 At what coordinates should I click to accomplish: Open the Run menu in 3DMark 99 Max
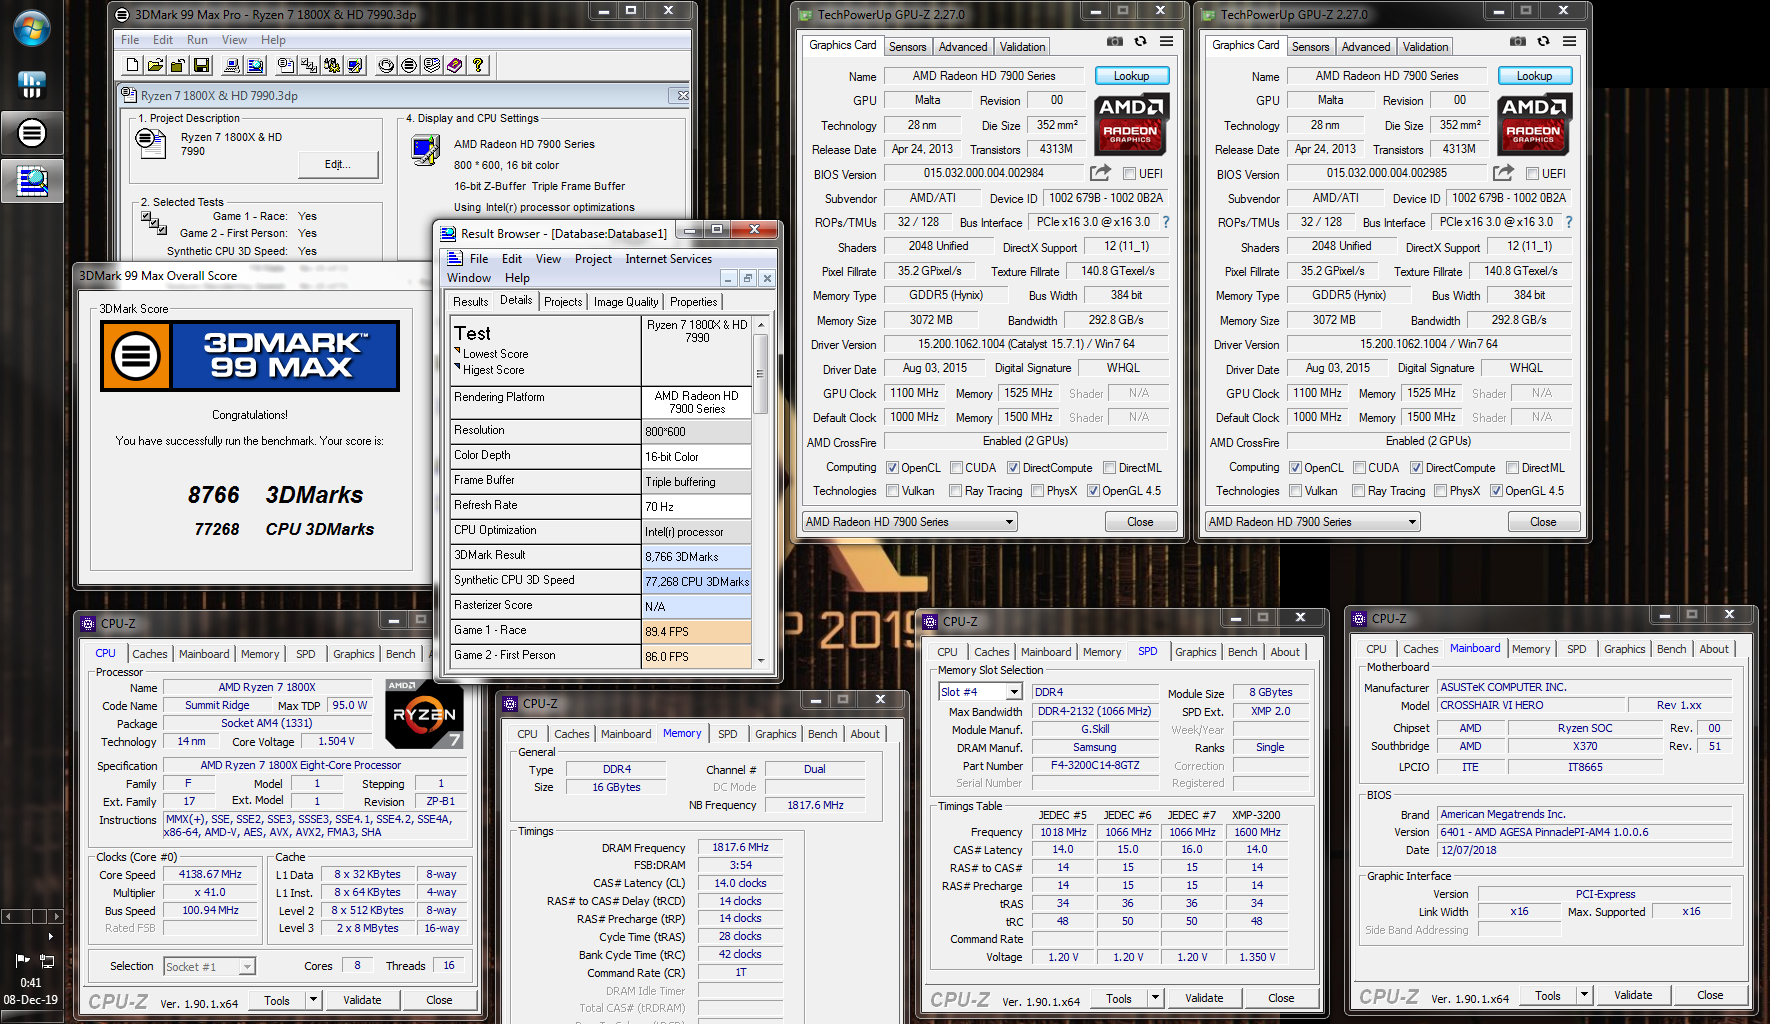(x=197, y=40)
